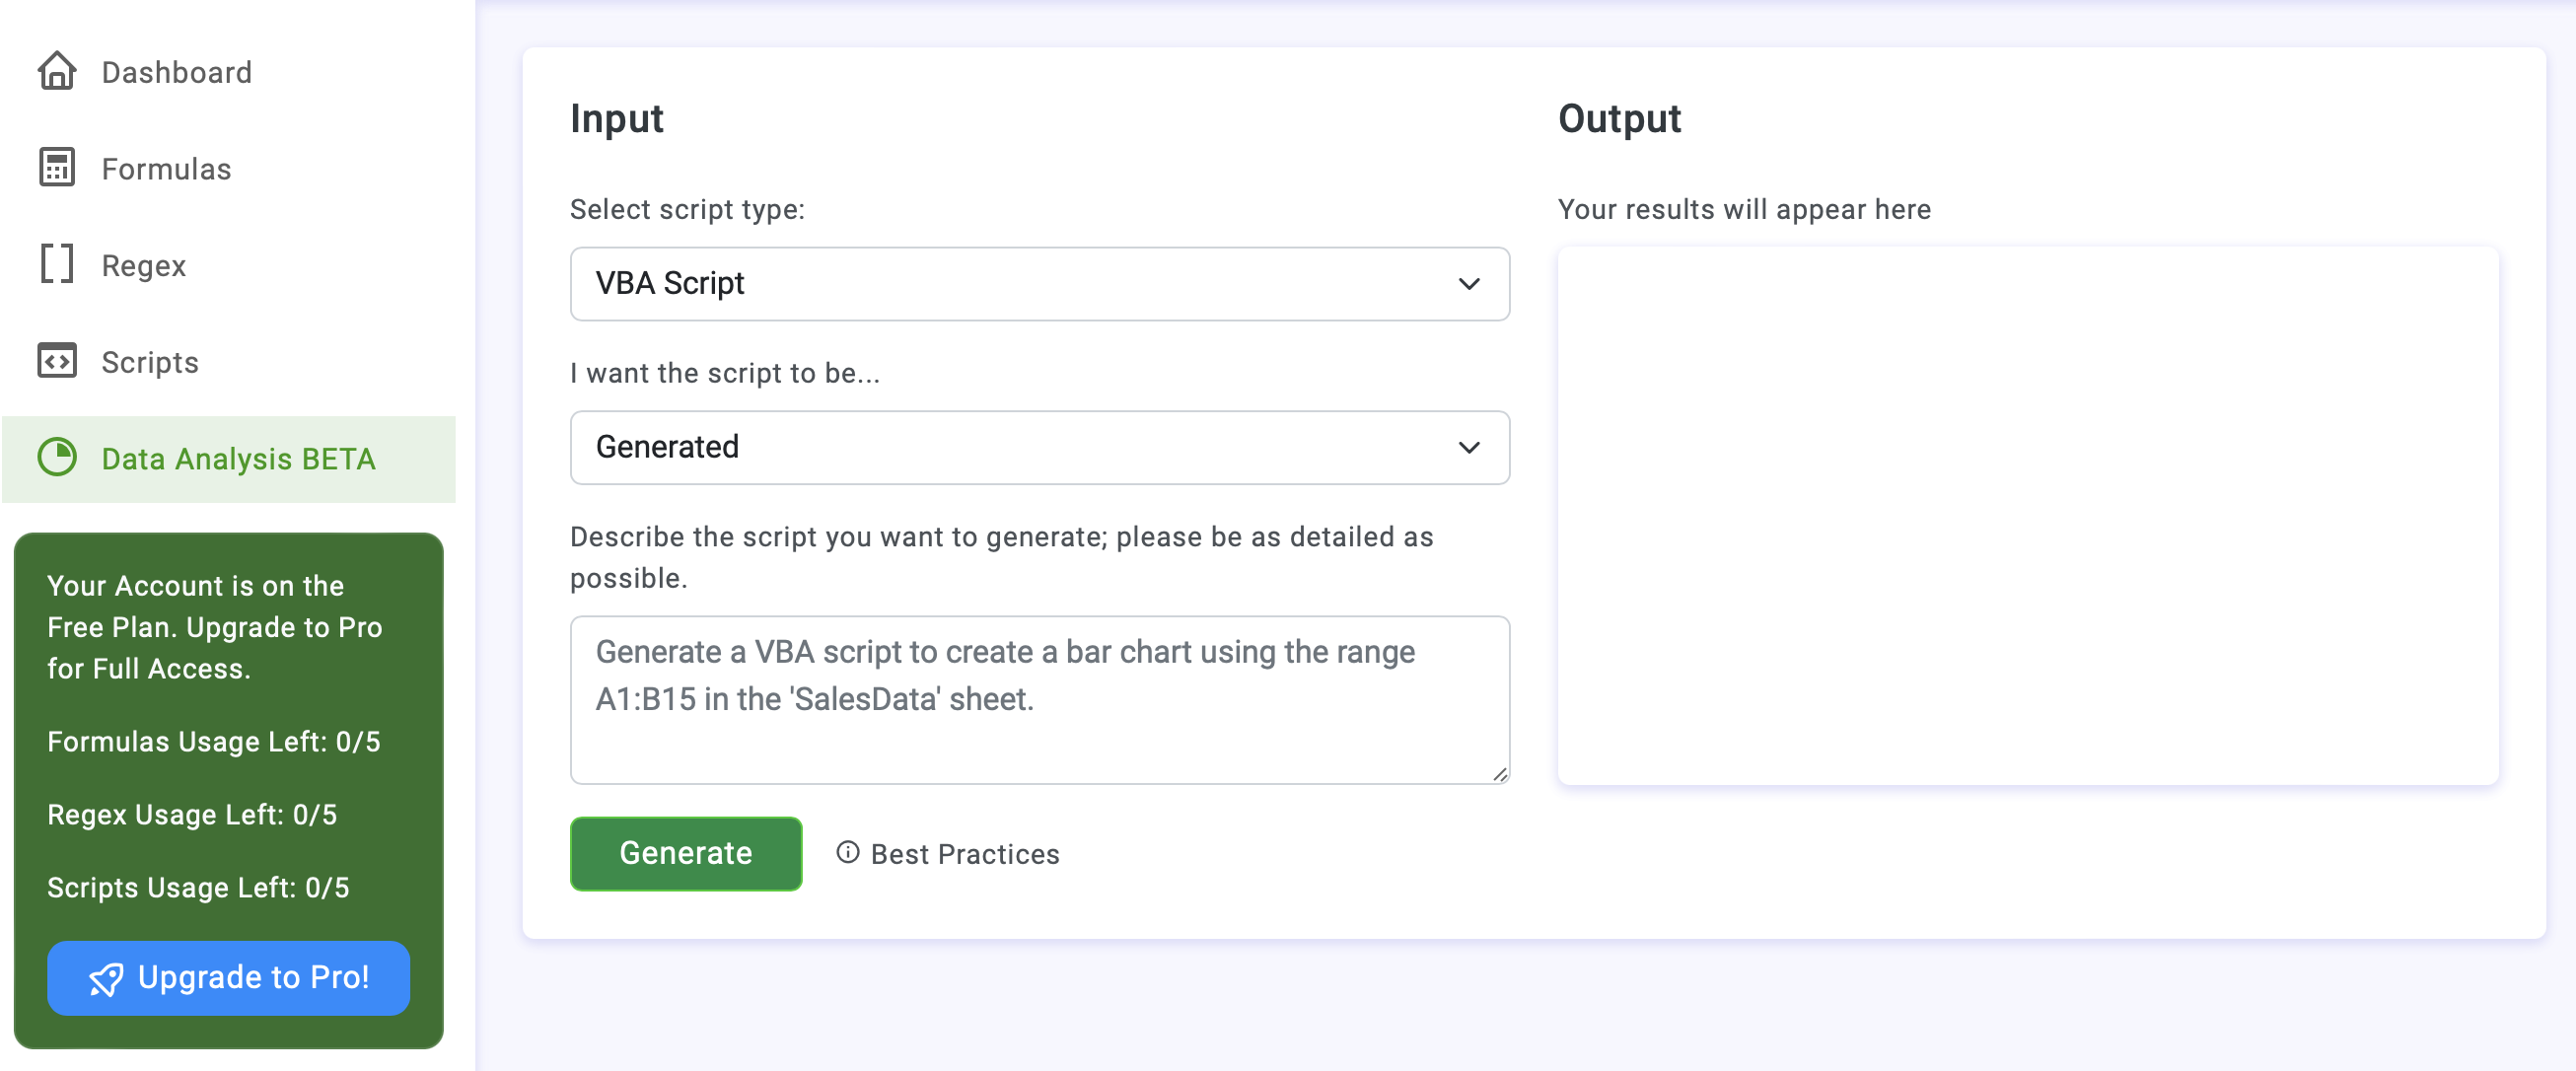
Task: Open the Best Practices link
Action: [x=963, y=855]
